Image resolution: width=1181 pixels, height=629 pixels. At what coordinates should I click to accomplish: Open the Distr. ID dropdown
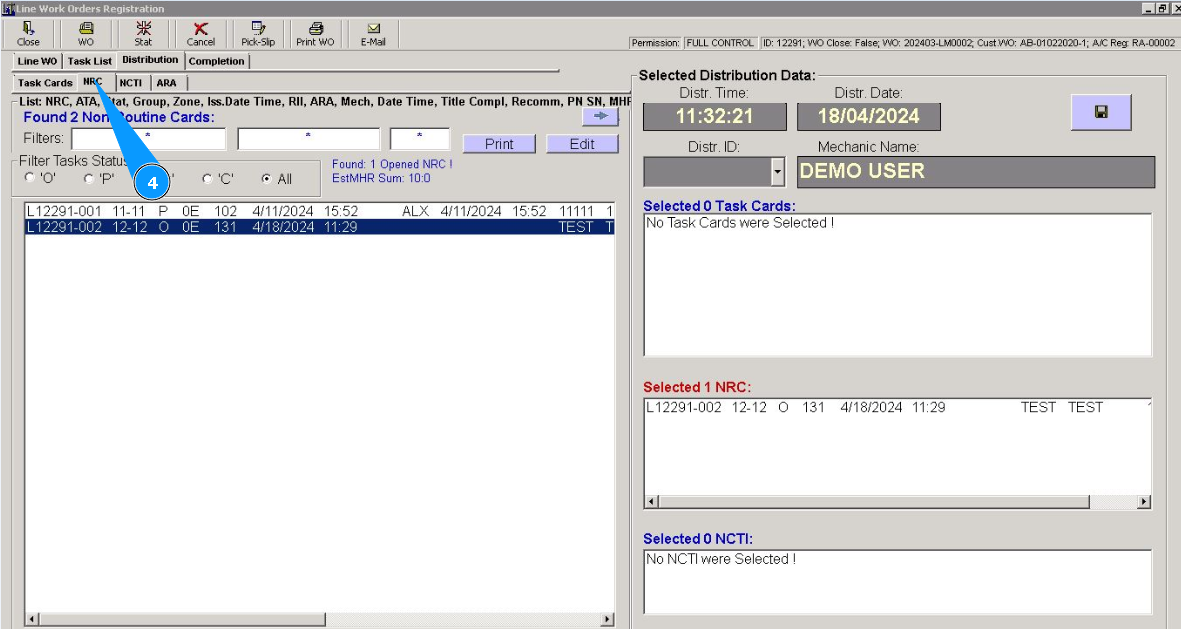point(777,172)
